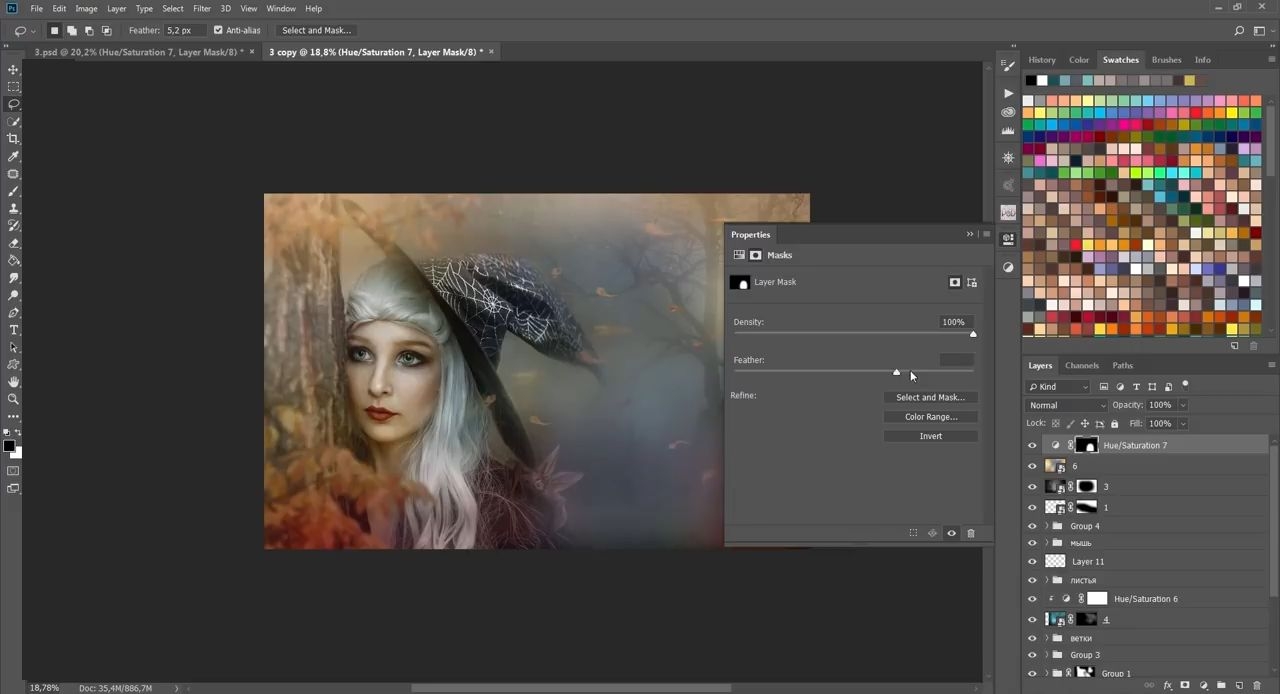Hide Group 4 visibility eye
Screen dimensions: 1280x694
coord(1032,526)
